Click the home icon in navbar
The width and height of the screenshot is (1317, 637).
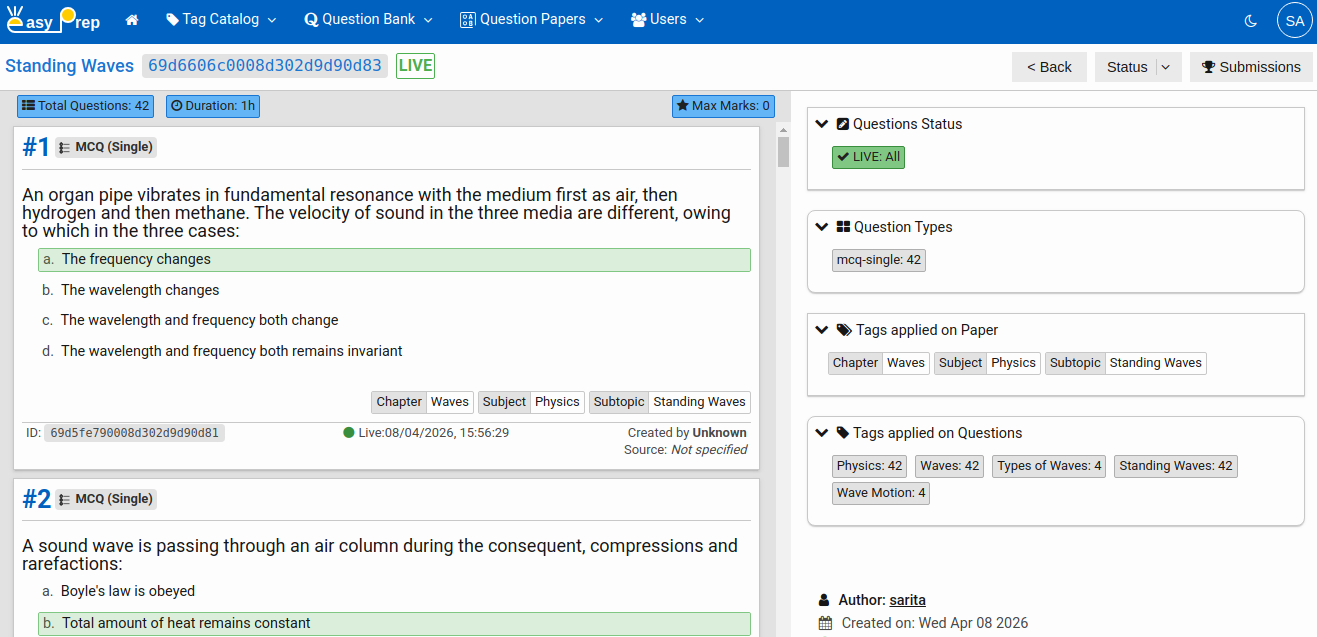click(132, 20)
